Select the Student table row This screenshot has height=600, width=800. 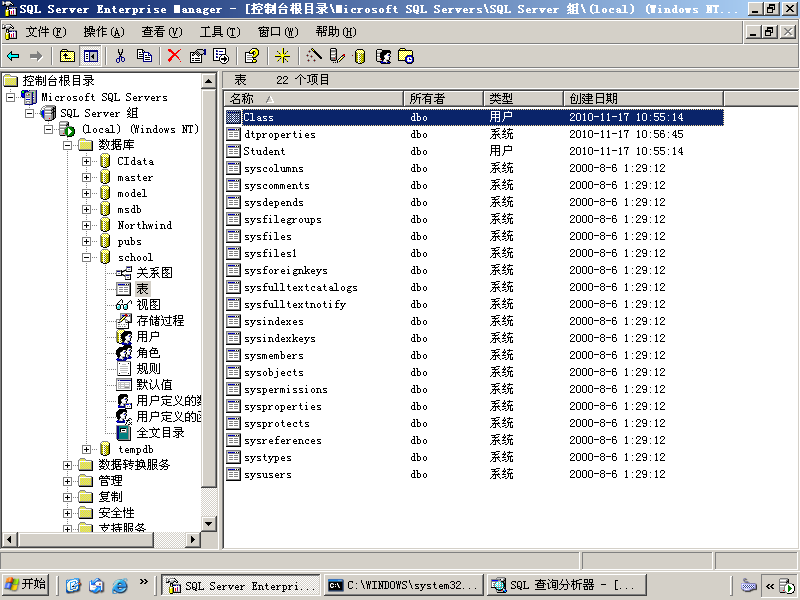474,151
